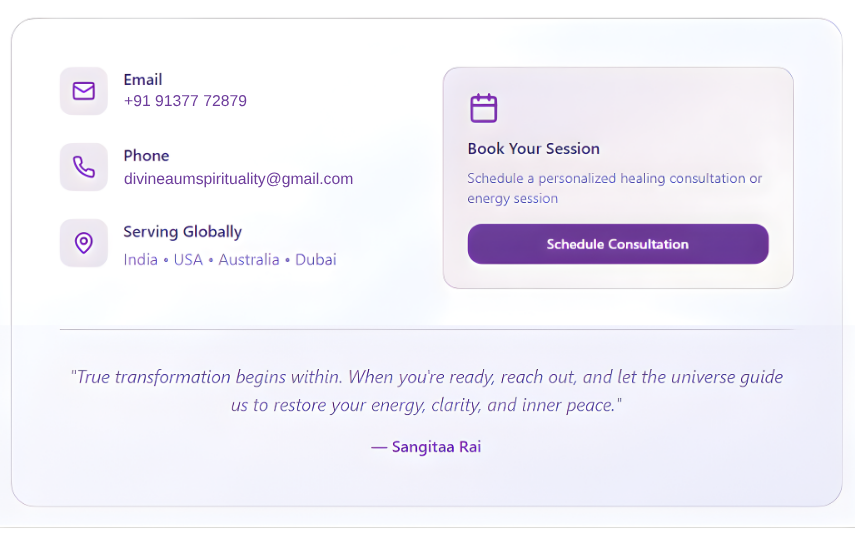The image size is (855, 540).
Task: Click the horizontal divider above the quote
Action: [426, 329]
